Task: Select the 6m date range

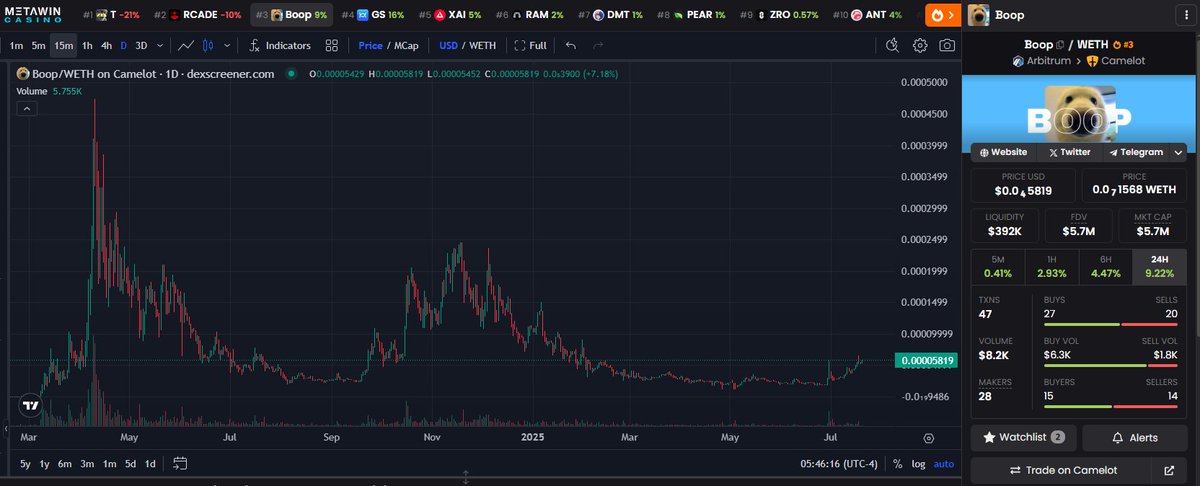Action: coord(65,463)
